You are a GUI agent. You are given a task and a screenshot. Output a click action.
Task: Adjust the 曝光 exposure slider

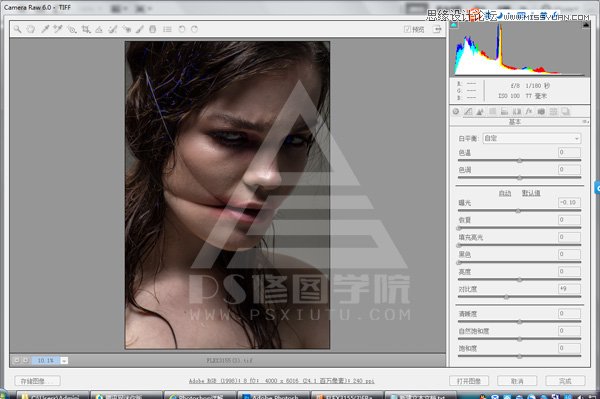tap(518, 210)
